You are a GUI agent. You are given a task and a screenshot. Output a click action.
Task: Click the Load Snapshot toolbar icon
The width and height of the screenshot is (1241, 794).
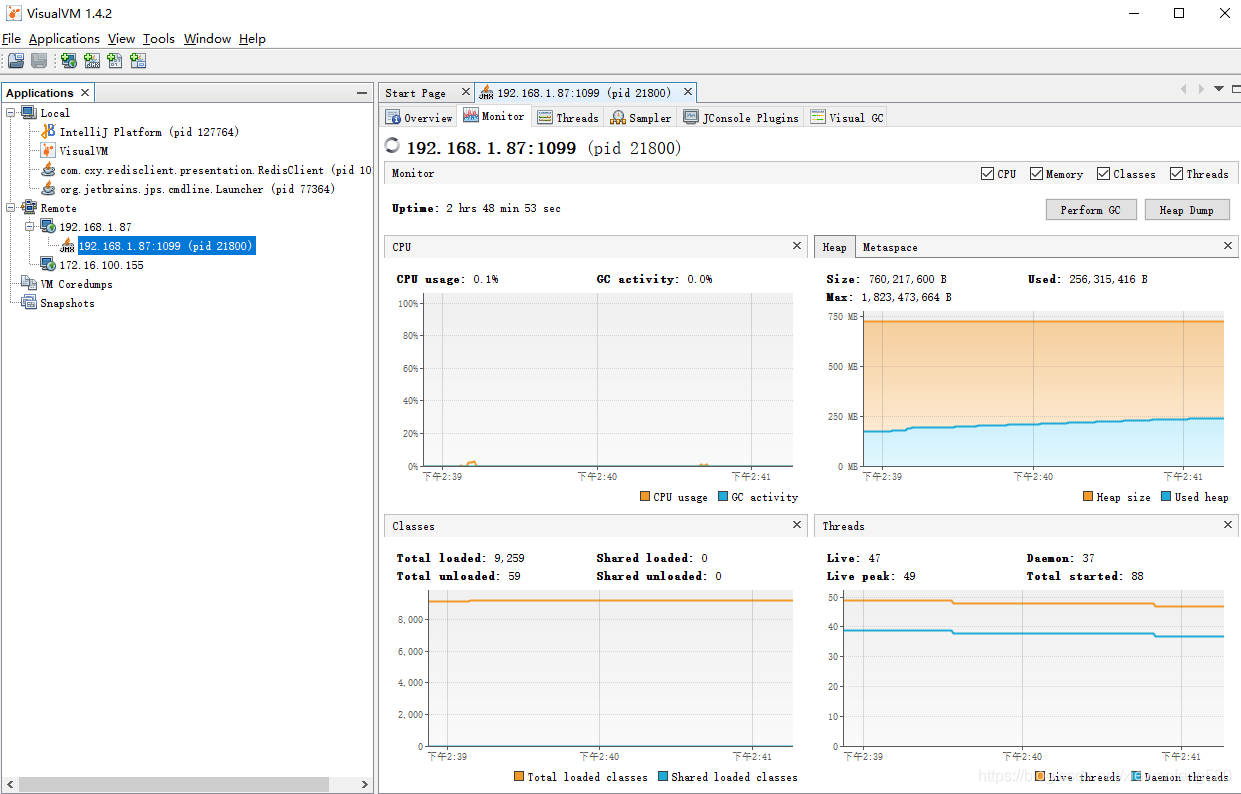(16, 61)
